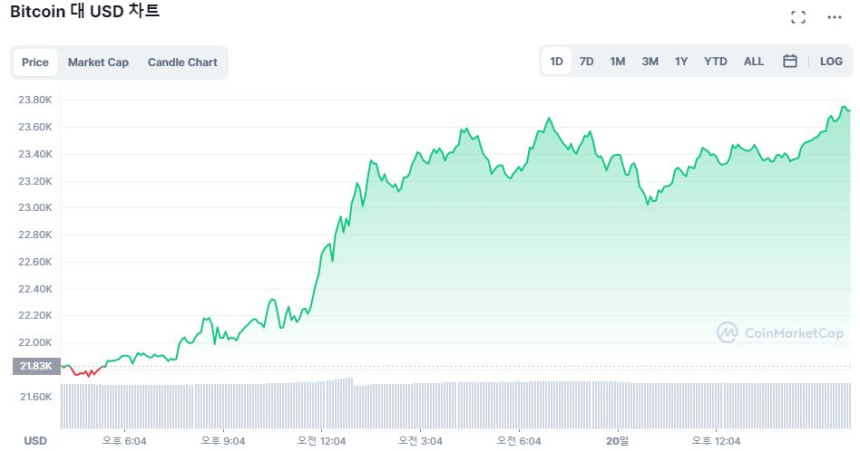
Task: Select the 1M time range
Action: pyautogui.click(x=618, y=61)
